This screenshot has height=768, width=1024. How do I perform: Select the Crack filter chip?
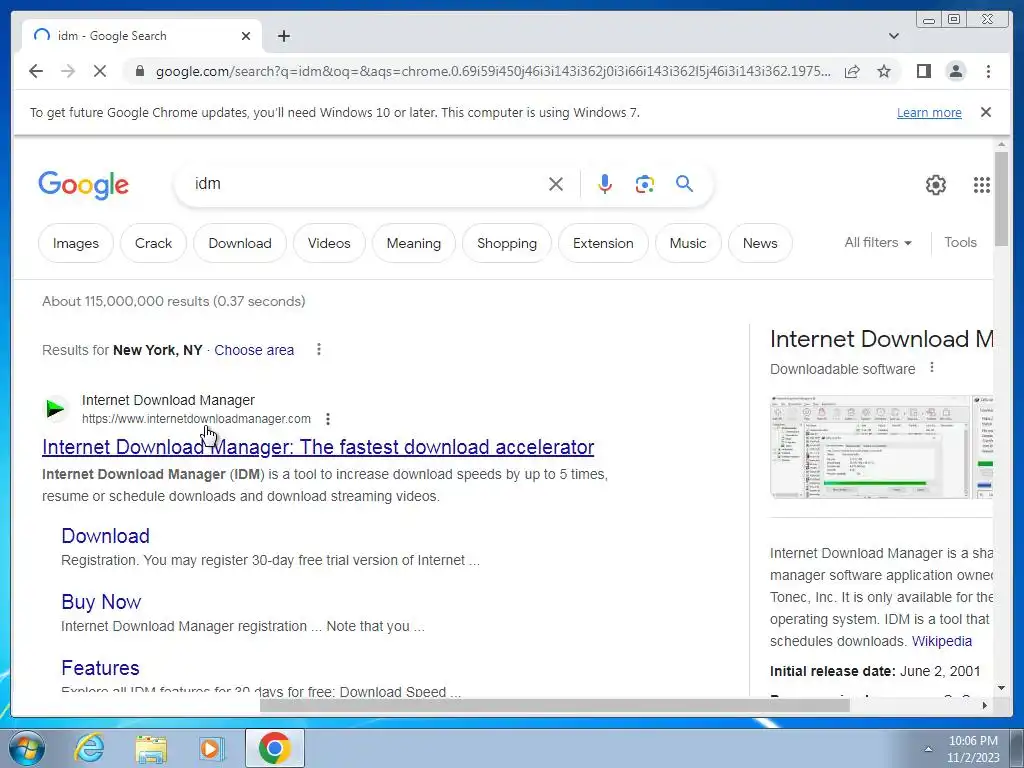point(153,243)
